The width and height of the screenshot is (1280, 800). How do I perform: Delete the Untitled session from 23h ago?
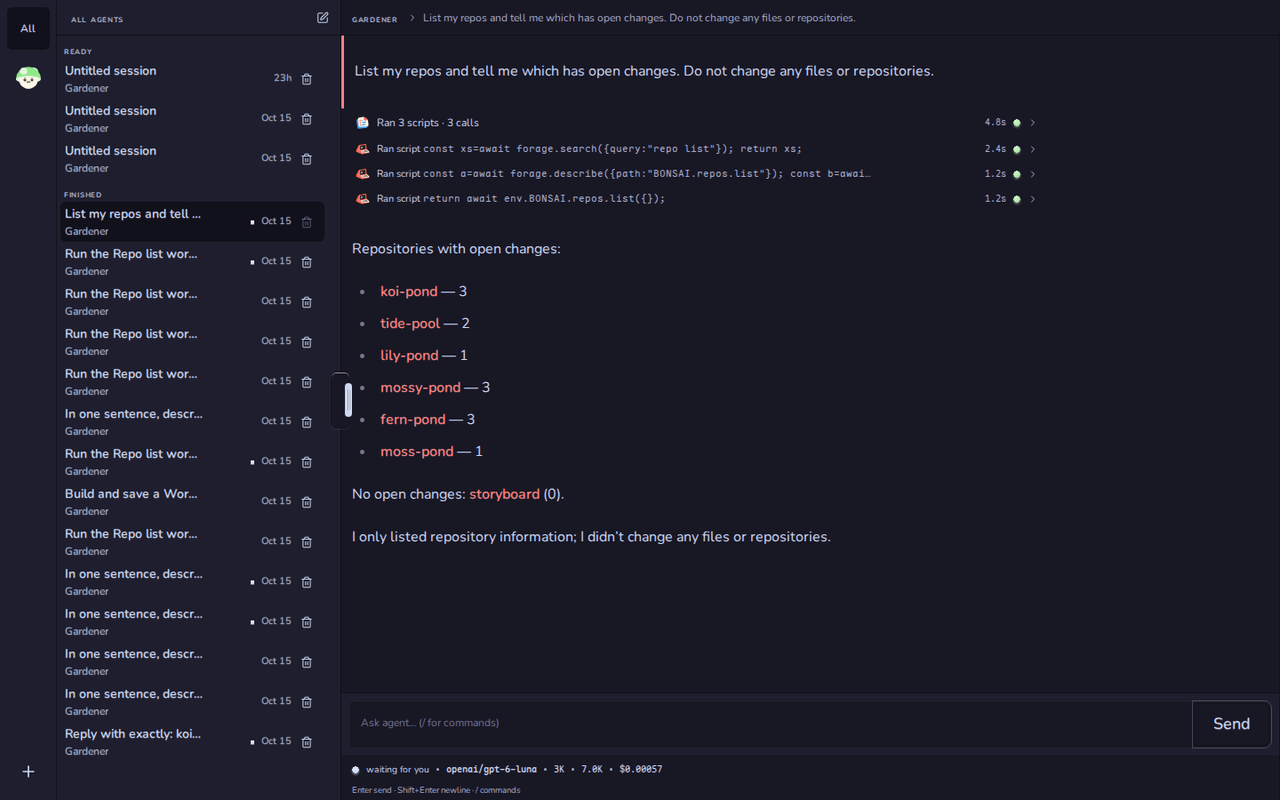307,79
